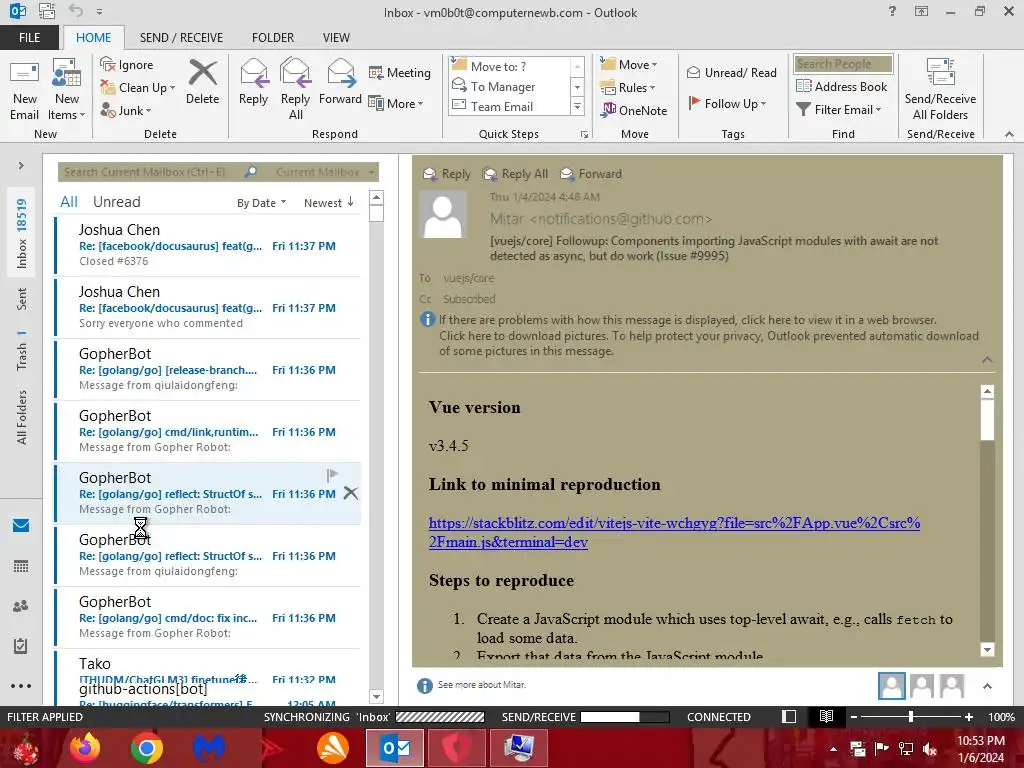Viewport: 1024px width, 768px height.
Task: Switch to Reading view in status bar
Action: click(826, 716)
